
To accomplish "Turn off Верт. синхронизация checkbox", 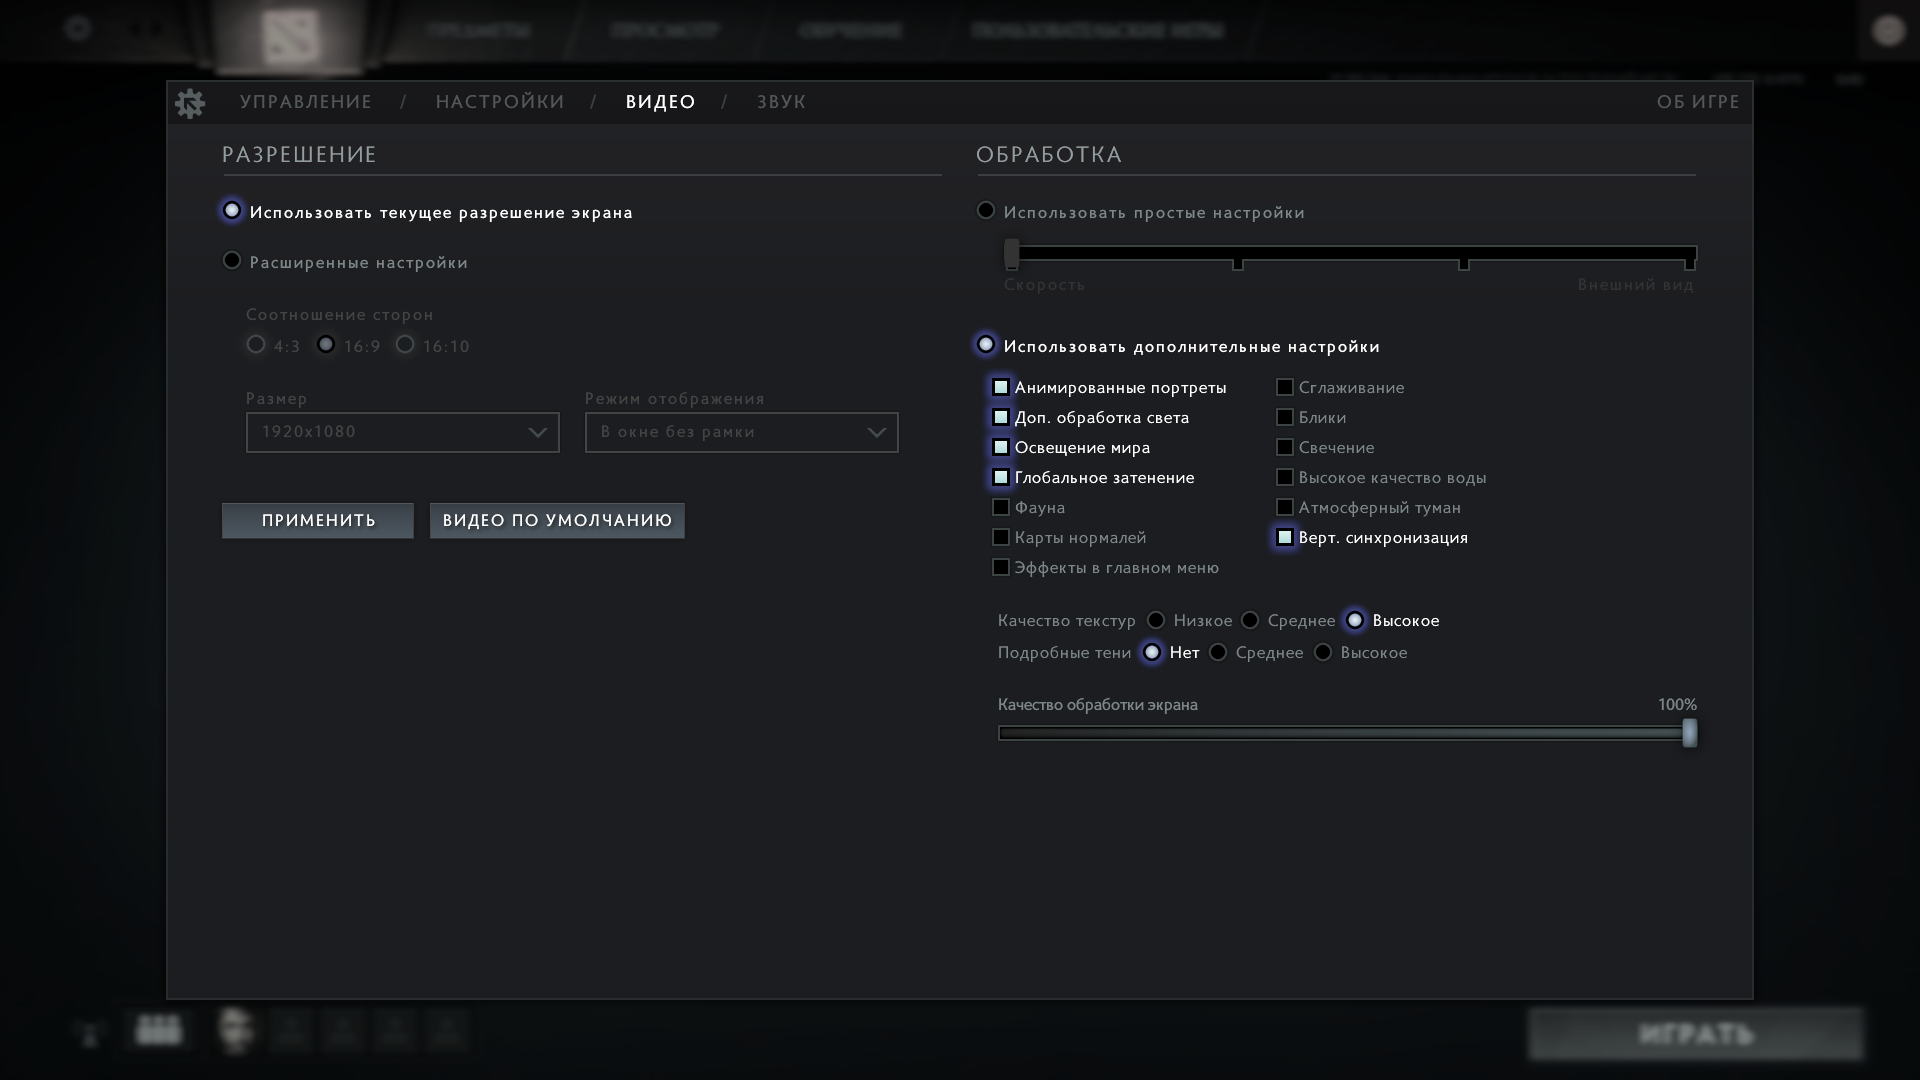I will click(1285, 537).
